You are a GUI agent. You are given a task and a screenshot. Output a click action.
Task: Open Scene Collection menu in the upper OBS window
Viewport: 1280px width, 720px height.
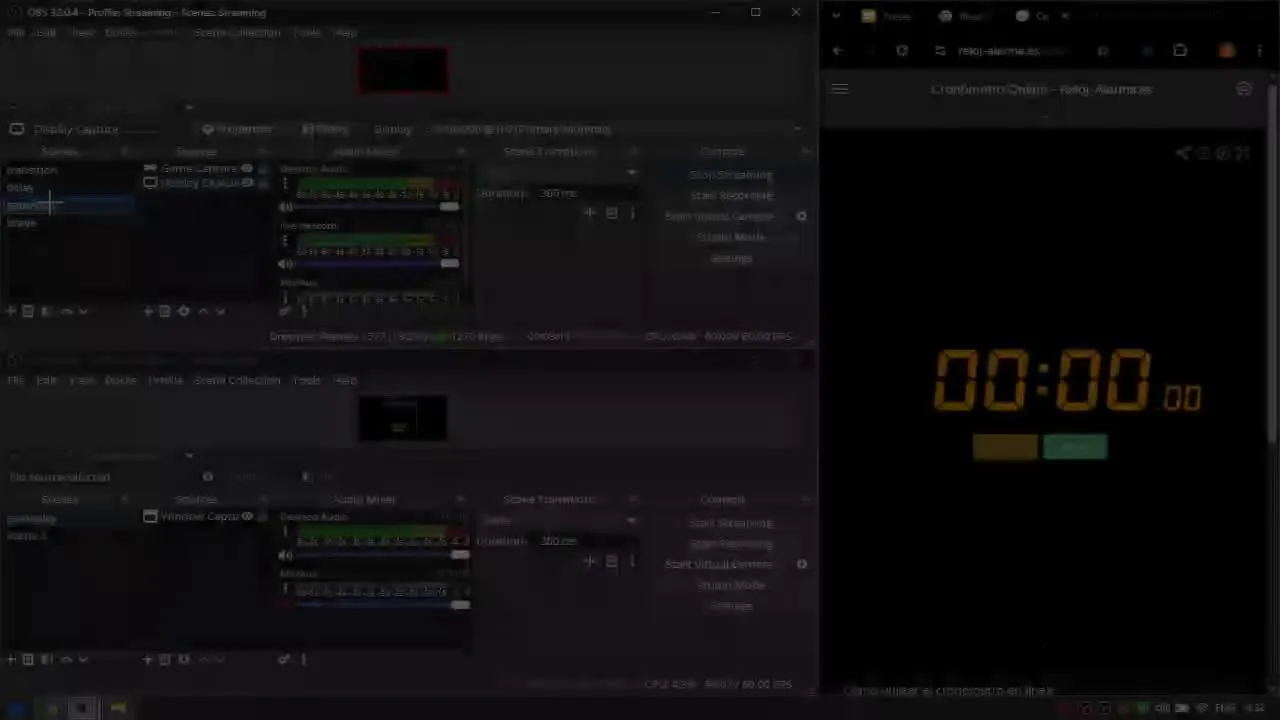pos(237,32)
